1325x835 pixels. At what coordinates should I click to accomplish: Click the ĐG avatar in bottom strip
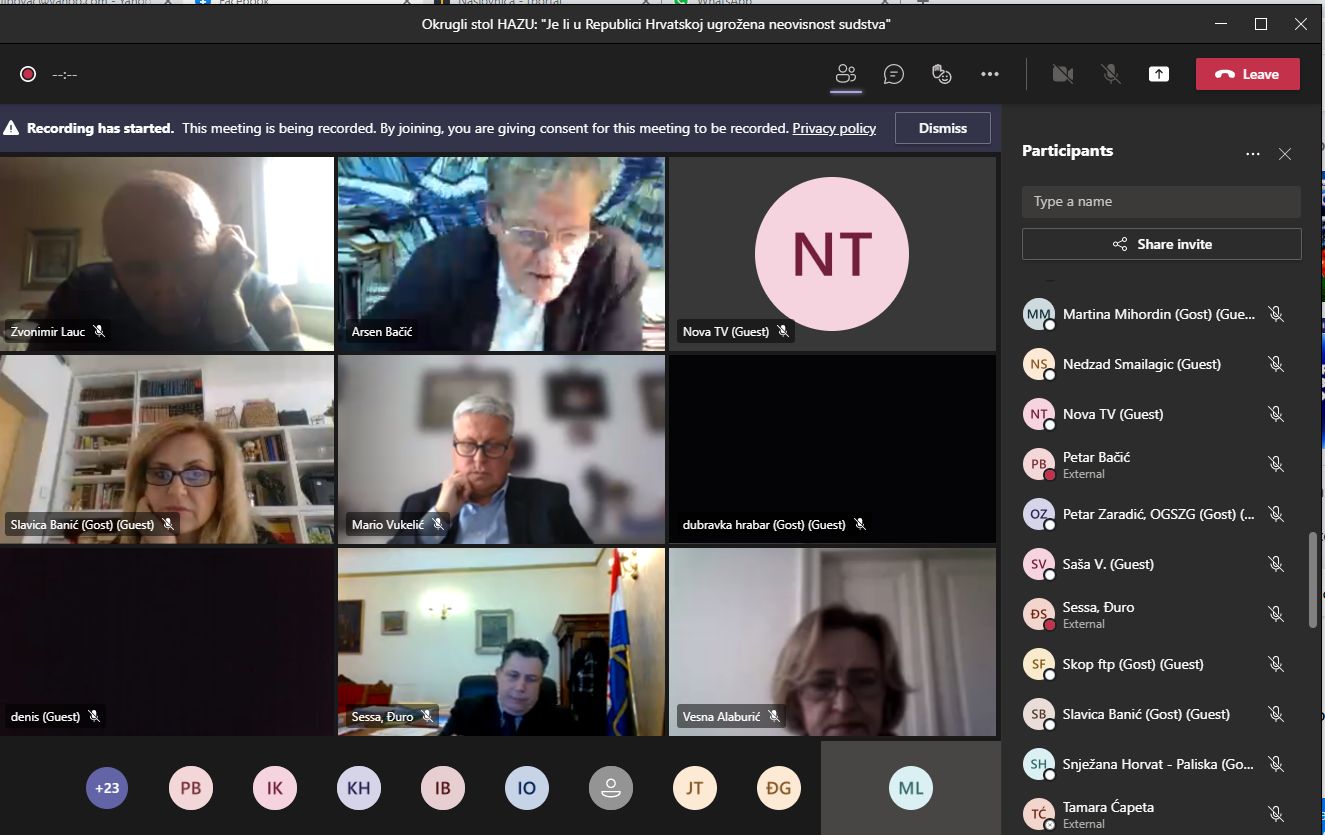click(779, 788)
